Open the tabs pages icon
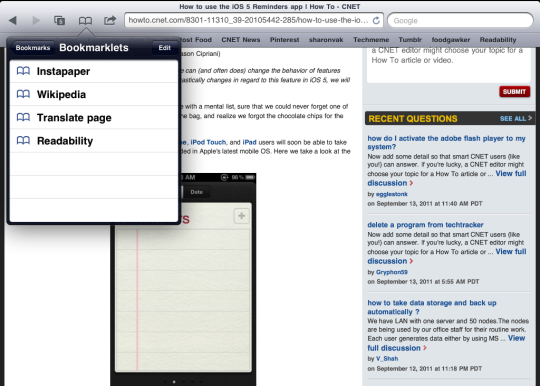 (60, 21)
